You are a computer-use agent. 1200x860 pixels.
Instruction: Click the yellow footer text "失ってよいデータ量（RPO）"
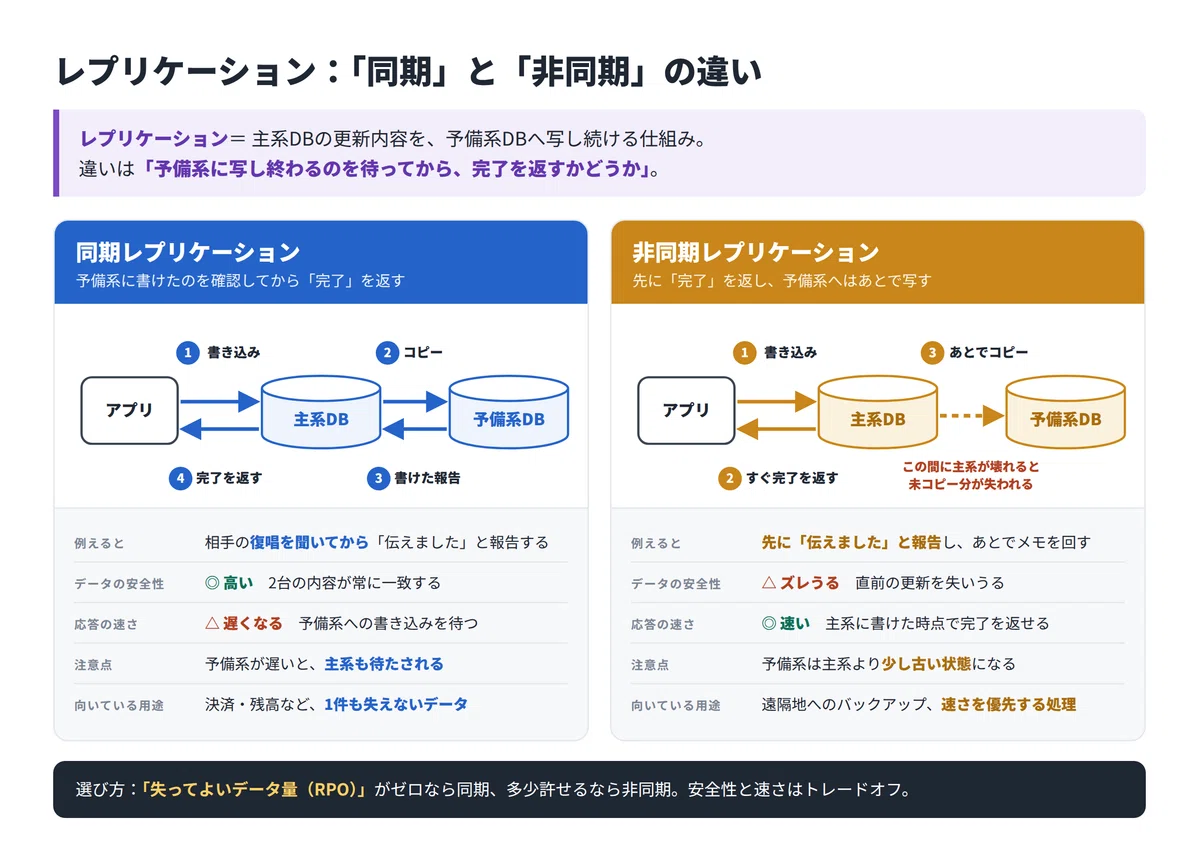click(254, 789)
